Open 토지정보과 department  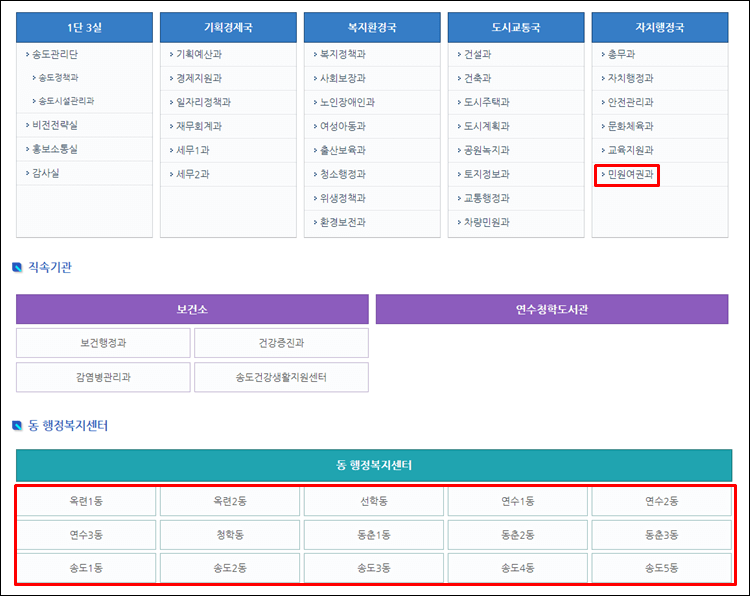pos(487,174)
